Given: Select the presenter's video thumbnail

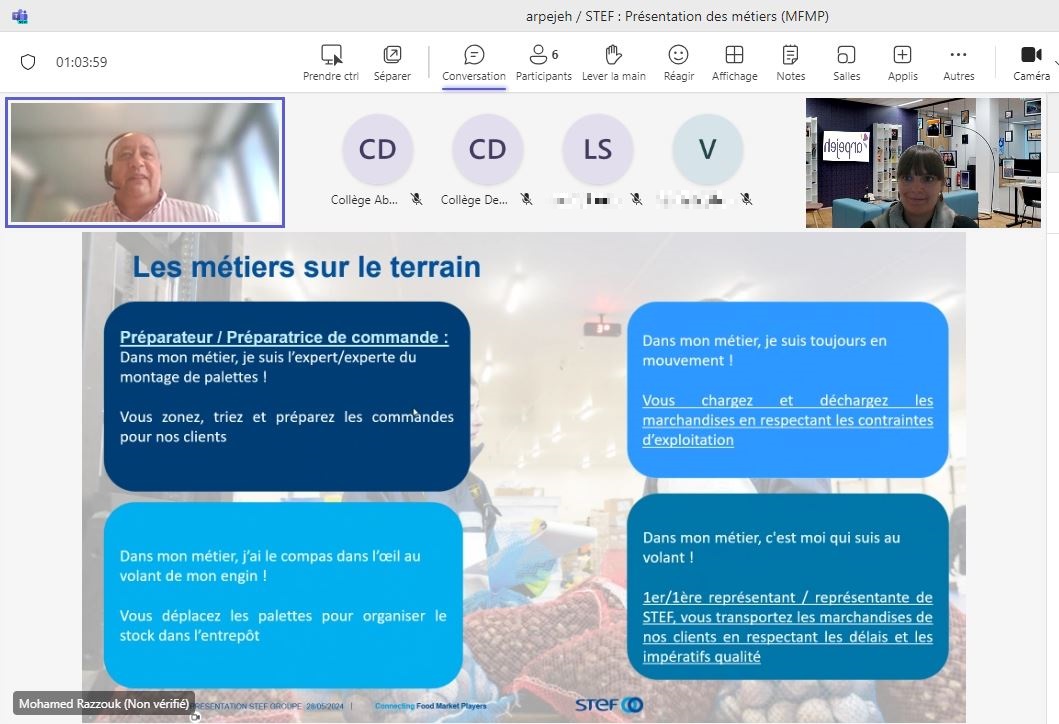Looking at the screenshot, I should (x=145, y=162).
